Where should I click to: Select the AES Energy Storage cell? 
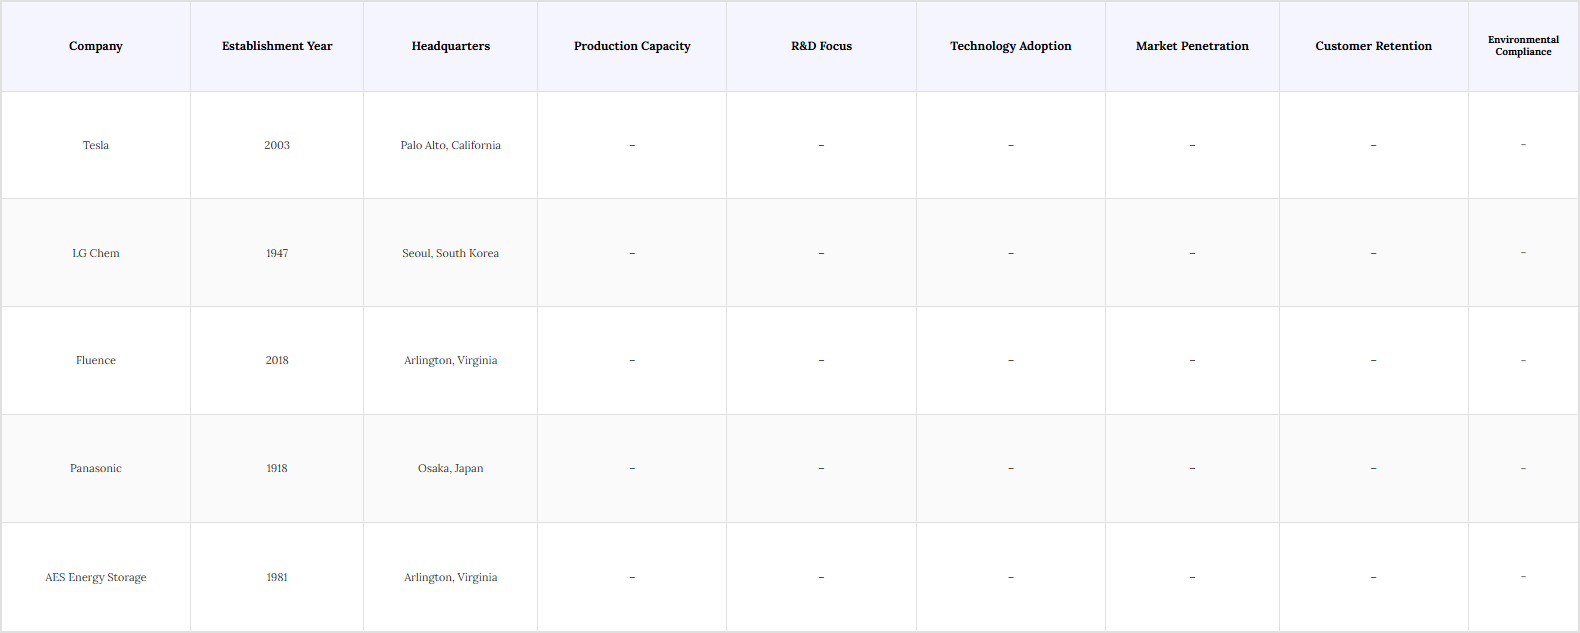click(96, 577)
